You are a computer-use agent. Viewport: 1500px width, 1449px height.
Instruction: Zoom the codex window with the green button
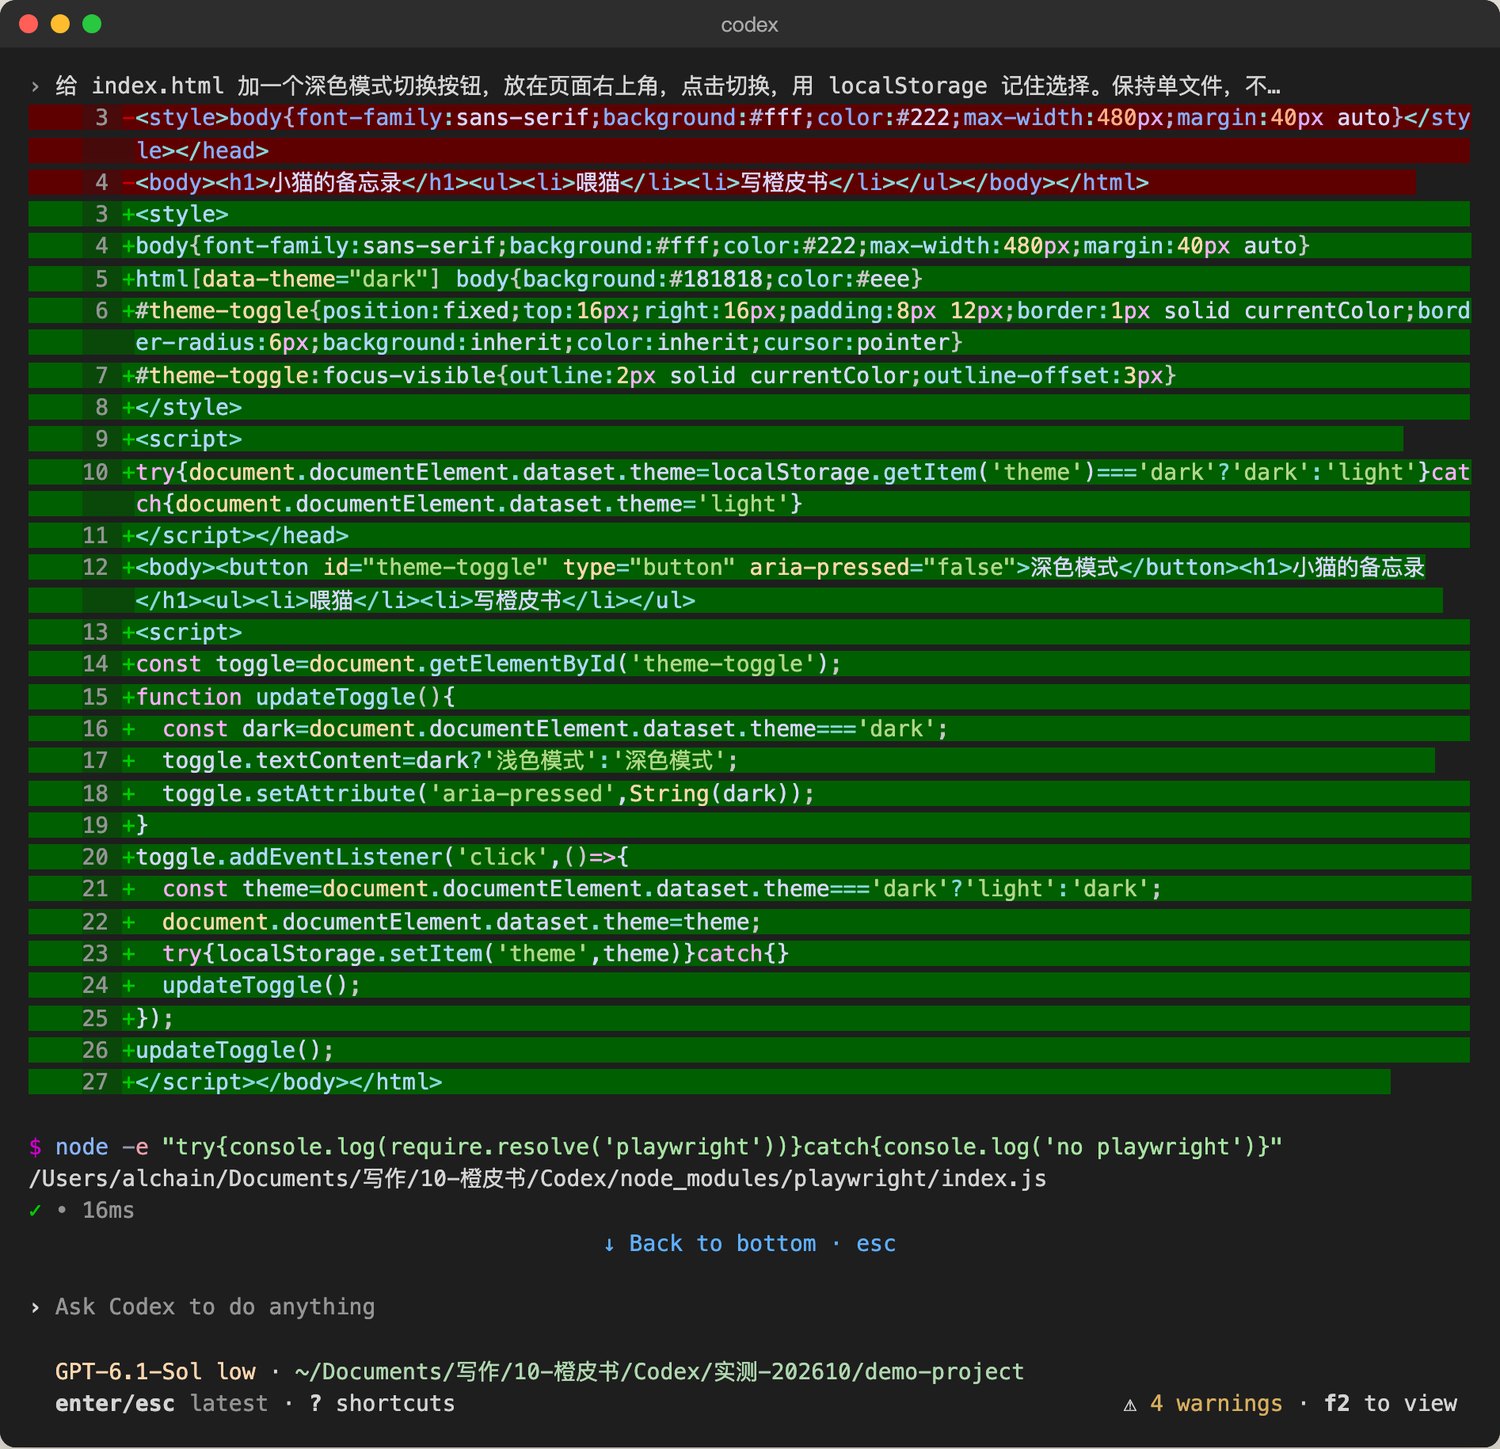click(x=92, y=24)
